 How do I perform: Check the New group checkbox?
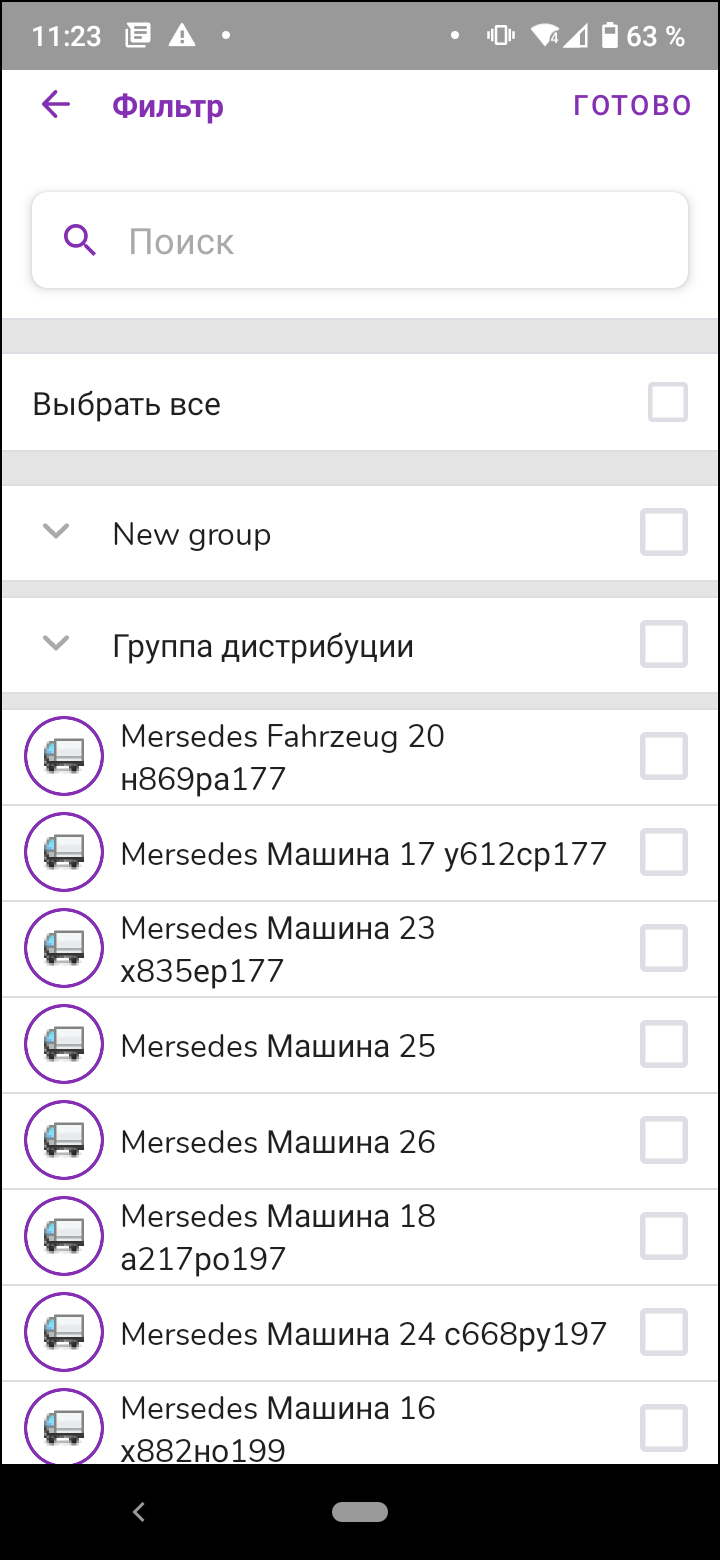(664, 532)
